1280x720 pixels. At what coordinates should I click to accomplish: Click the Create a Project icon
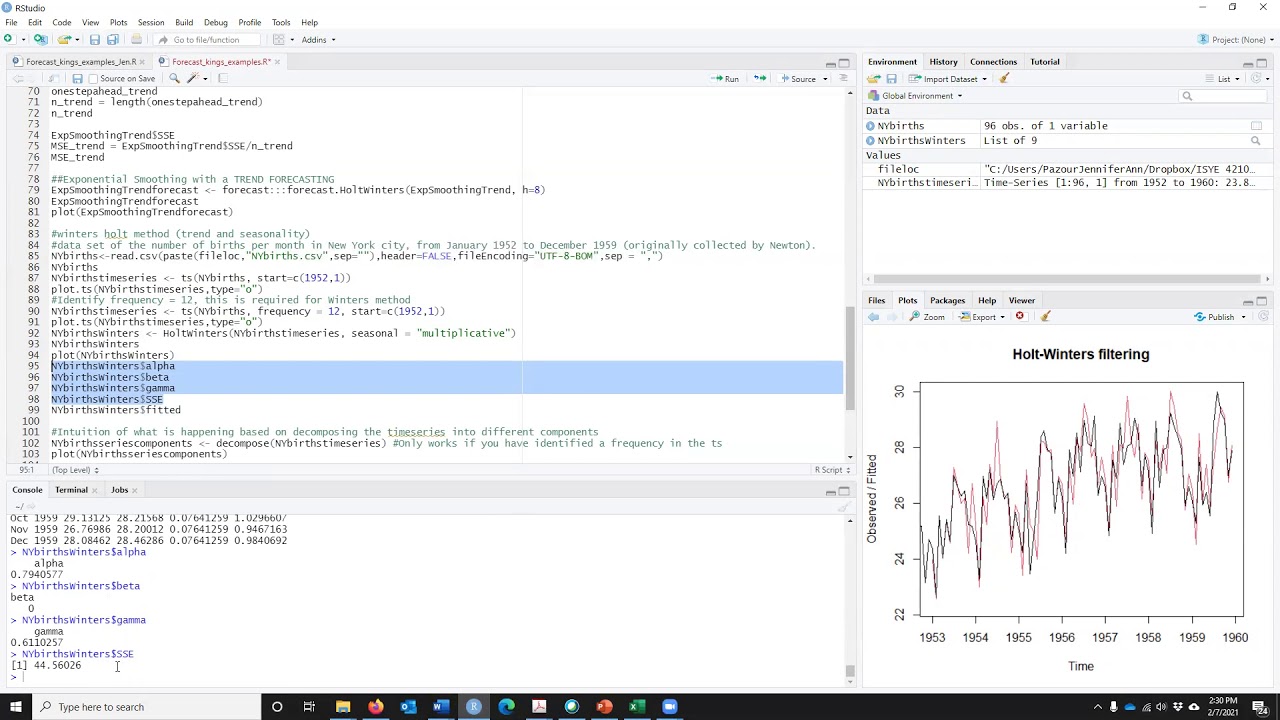40,39
